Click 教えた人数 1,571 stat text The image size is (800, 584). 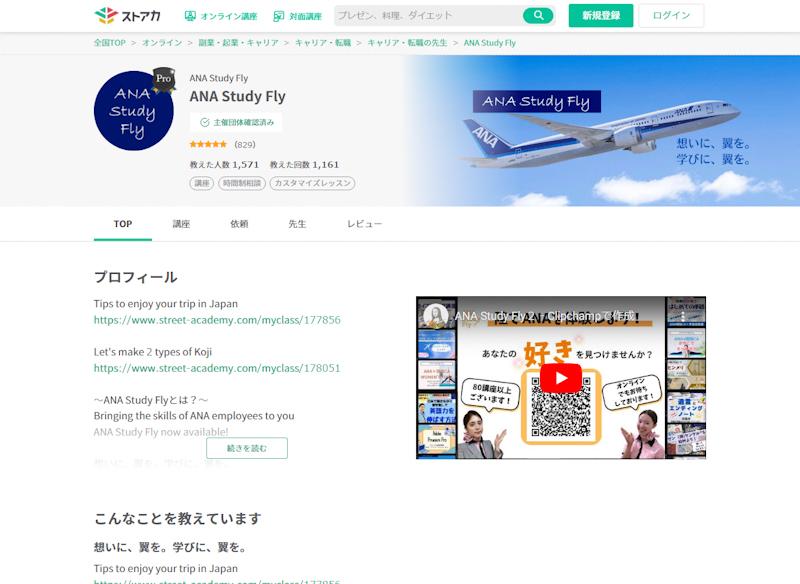pos(224,165)
